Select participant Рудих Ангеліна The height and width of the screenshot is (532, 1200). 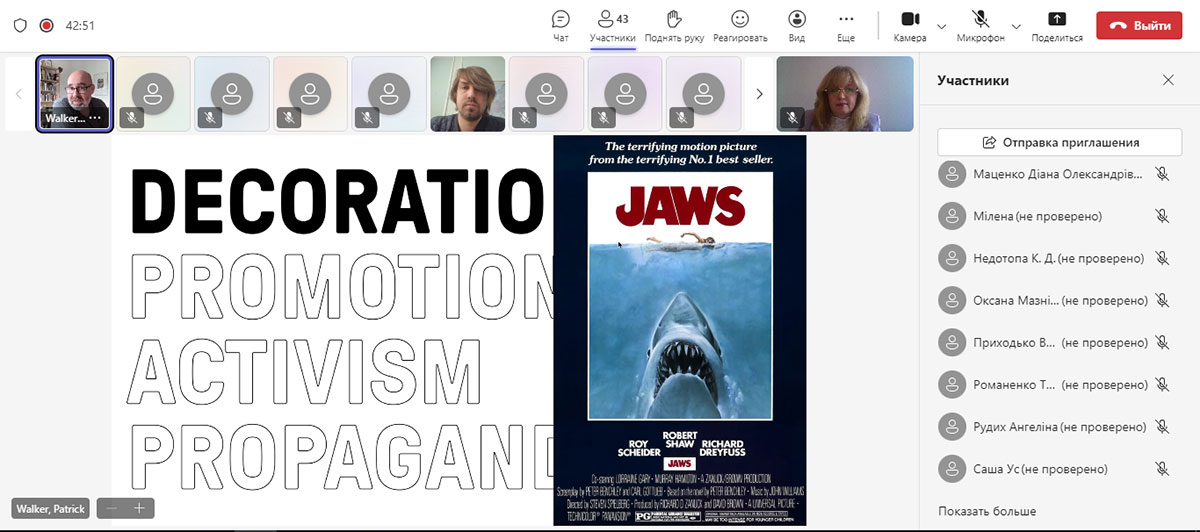(x=1060, y=426)
